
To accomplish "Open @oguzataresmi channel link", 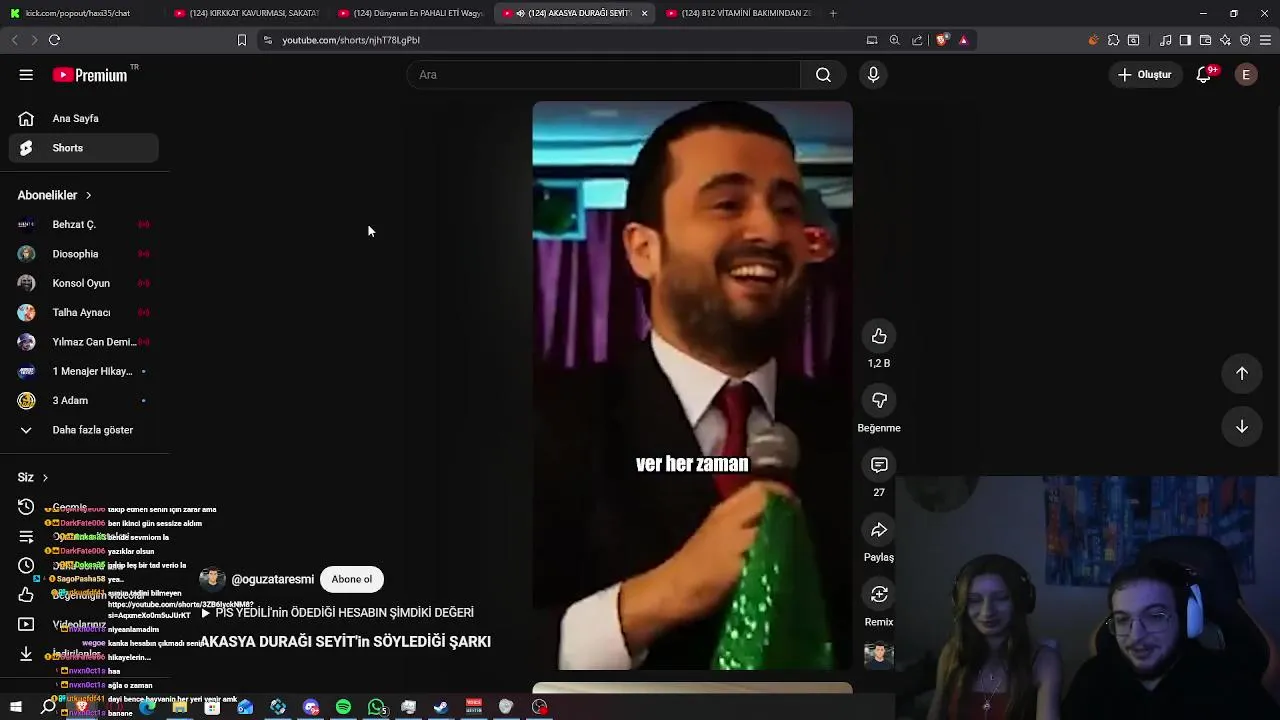I will click(x=272, y=580).
